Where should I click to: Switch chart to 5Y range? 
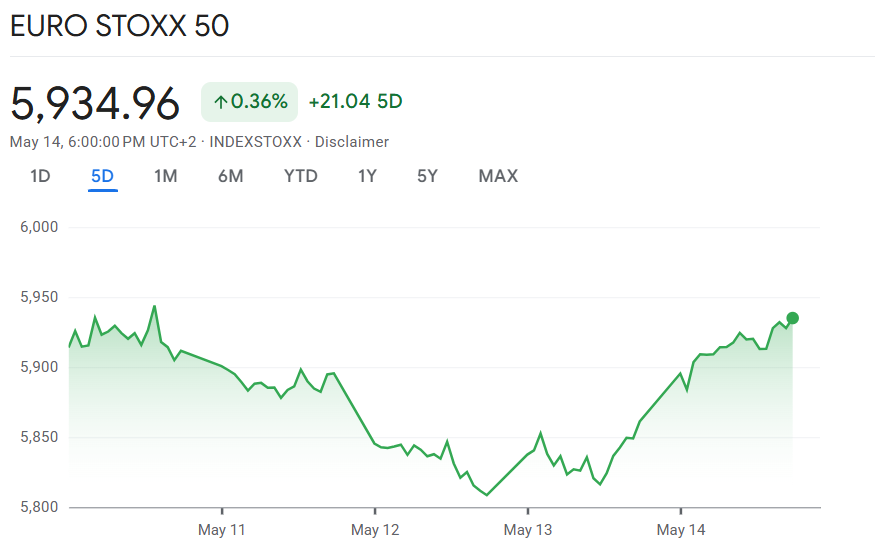[x=427, y=176]
